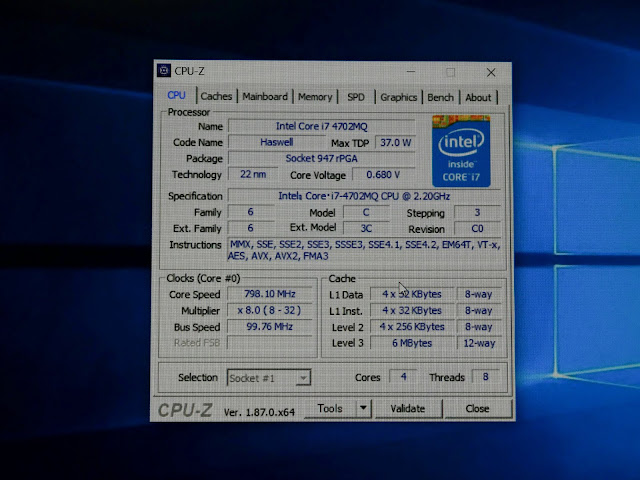Click the Validate button
The width and height of the screenshot is (640, 480).
click(x=408, y=409)
